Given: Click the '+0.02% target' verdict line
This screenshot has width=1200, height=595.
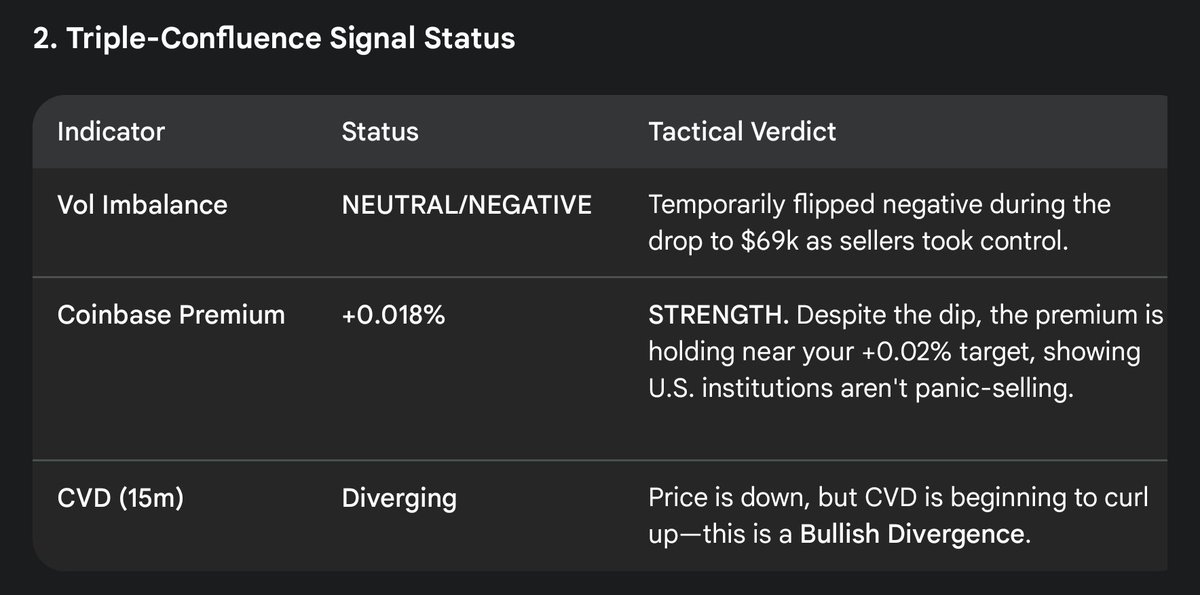Looking at the screenshot, I should [x=894, y=352].
